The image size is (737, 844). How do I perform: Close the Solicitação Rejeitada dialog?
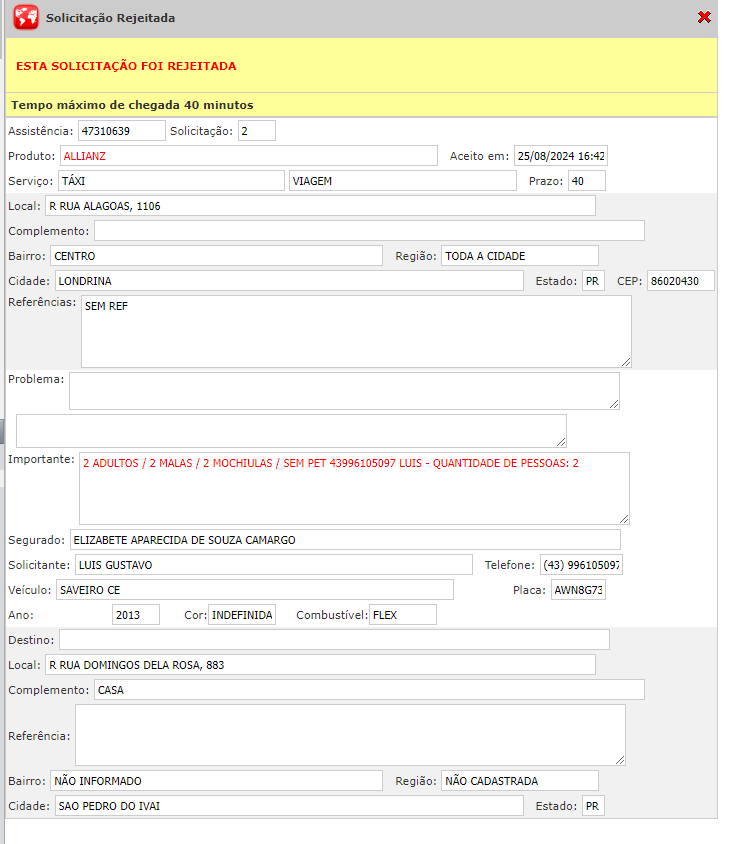click(x=704, y=17)
